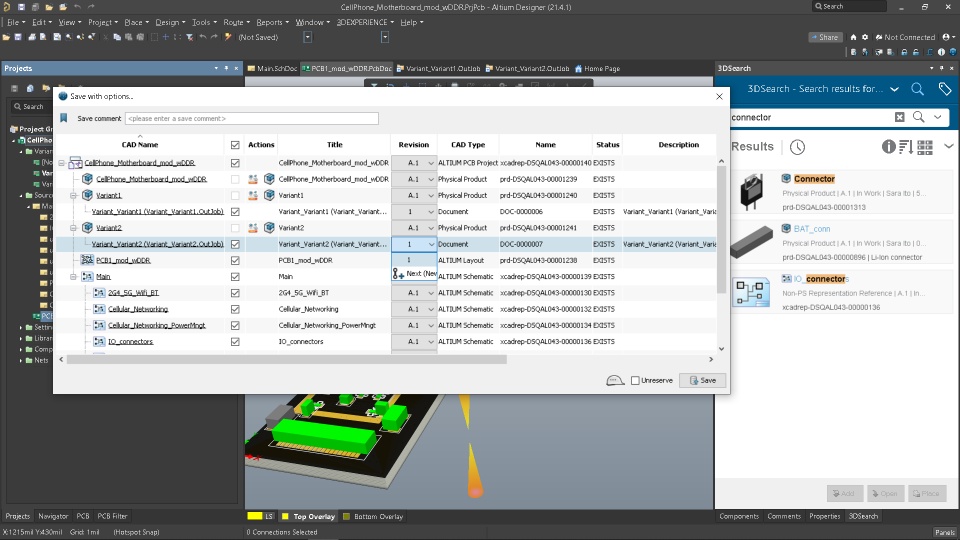Image resolution: width=960 pixels, height=540 pixels.
Task: Click the PCB1_mod_wDDR CAD name link
Action: pos(123,260)
